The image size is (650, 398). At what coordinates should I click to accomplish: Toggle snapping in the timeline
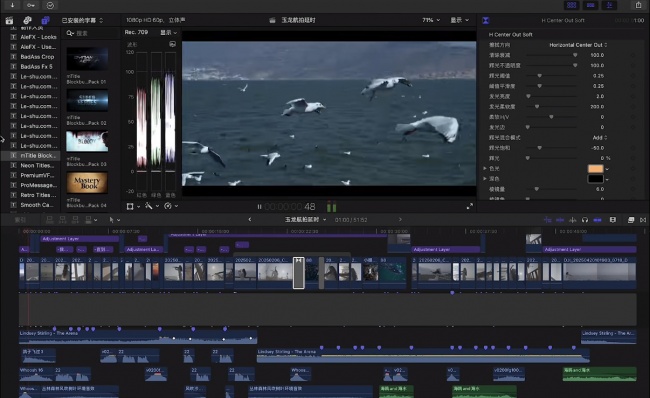(x=597, y=220)
